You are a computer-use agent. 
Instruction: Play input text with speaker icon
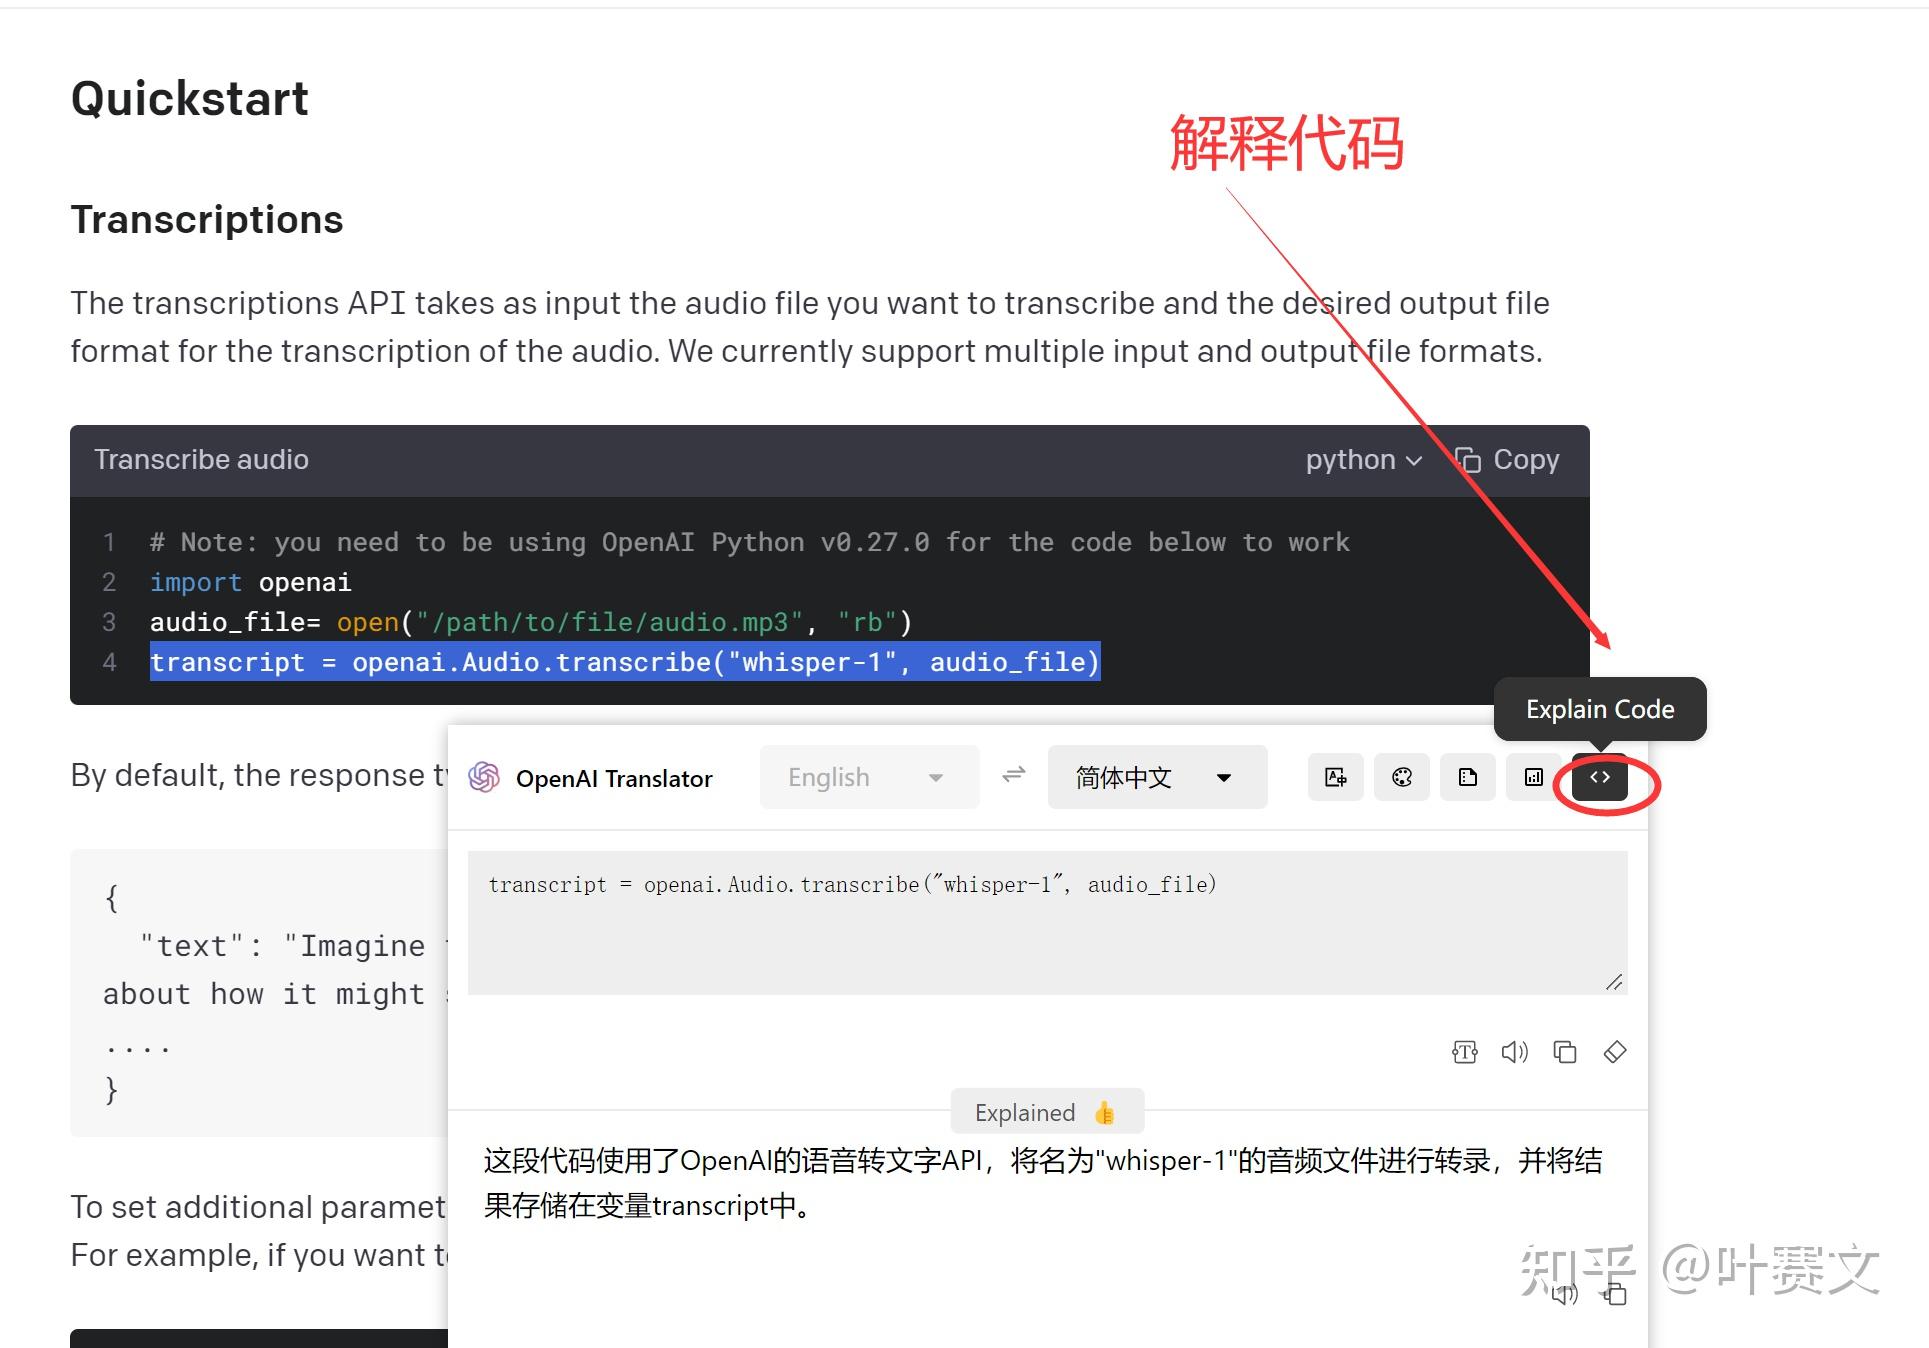1514,1051
